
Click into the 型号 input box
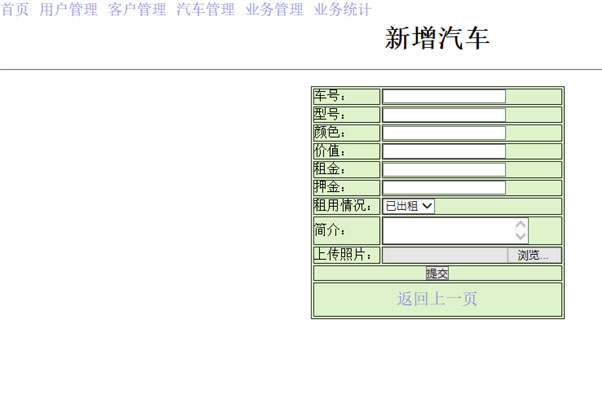coord(444,115)
